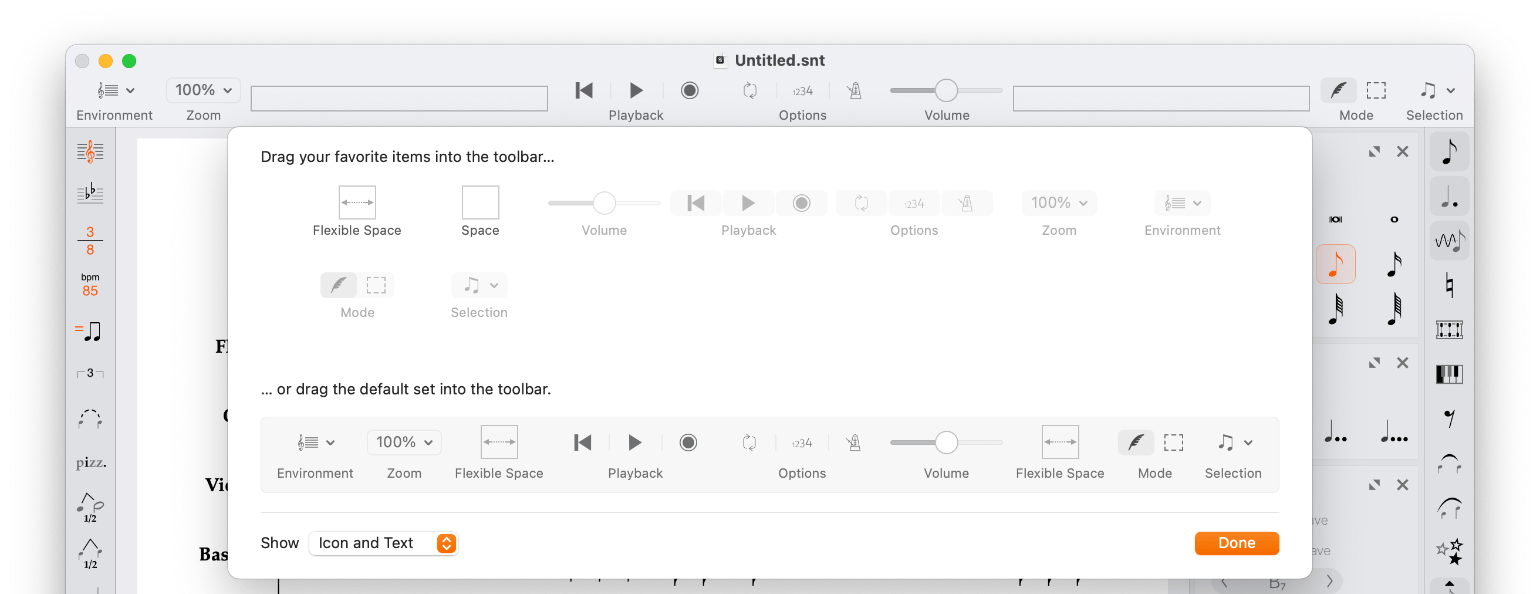This screenshot has height=594, width=1540.
Task: Click Playback group in the default set strip
Action: tap(635, 442)
